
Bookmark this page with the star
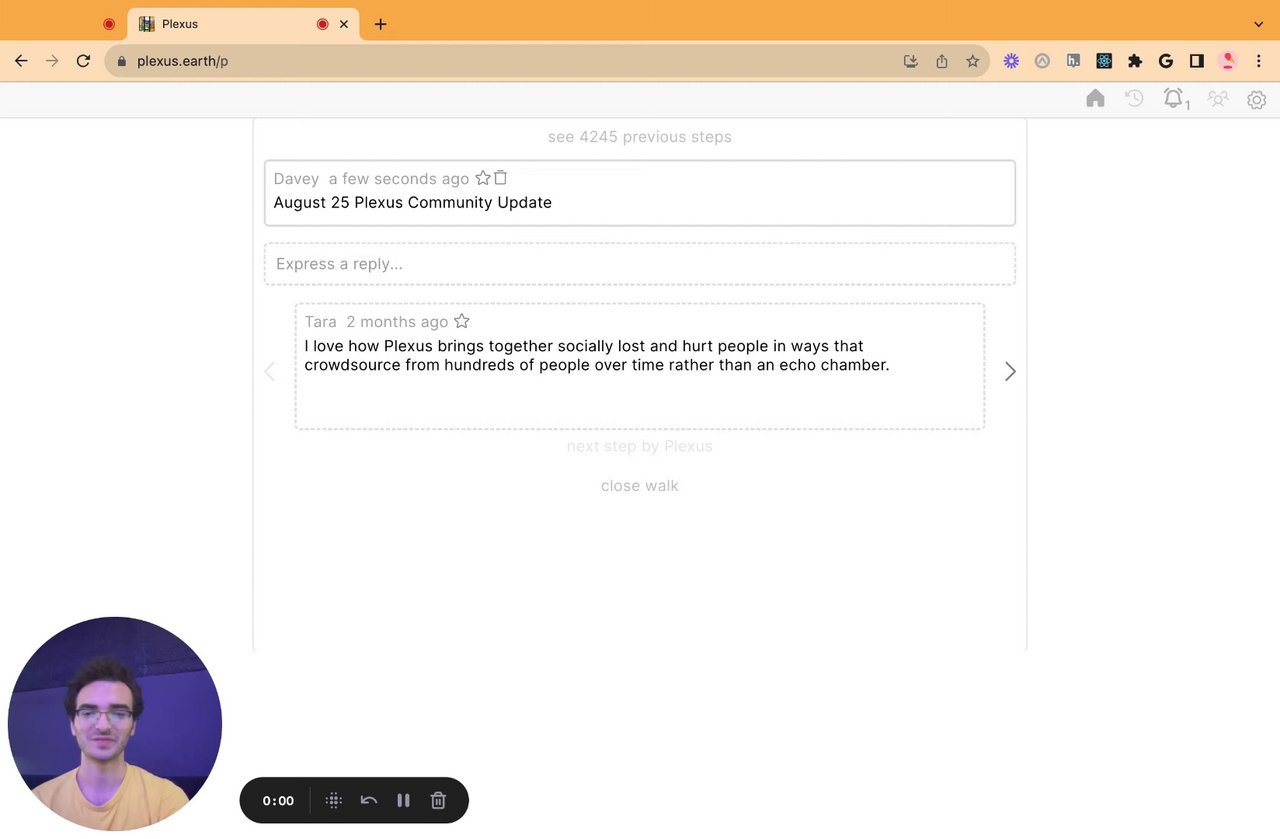pos(973,61)
